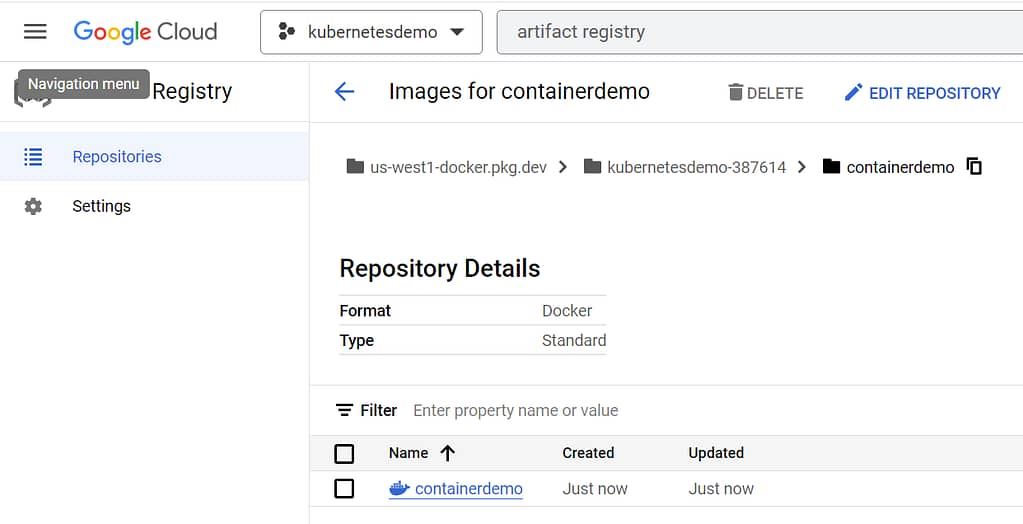Click the Docker whale icon for containerdemo
1023x524 pixels.
pos(399,488)
